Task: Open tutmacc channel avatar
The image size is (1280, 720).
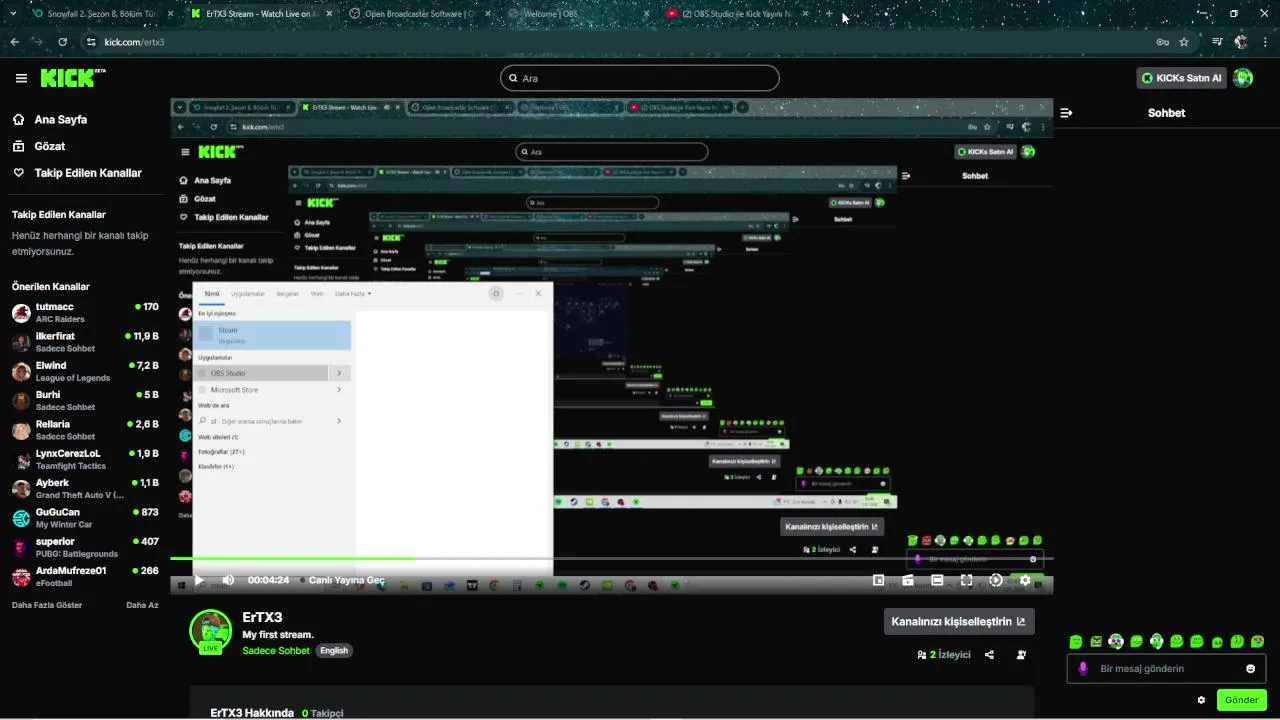Action: coord(21,313)
